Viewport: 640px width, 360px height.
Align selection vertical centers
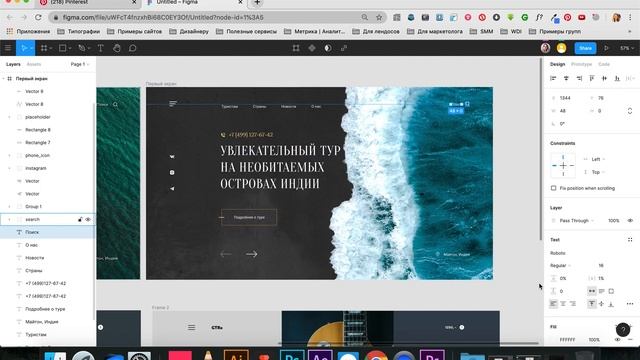coord(604,78)
